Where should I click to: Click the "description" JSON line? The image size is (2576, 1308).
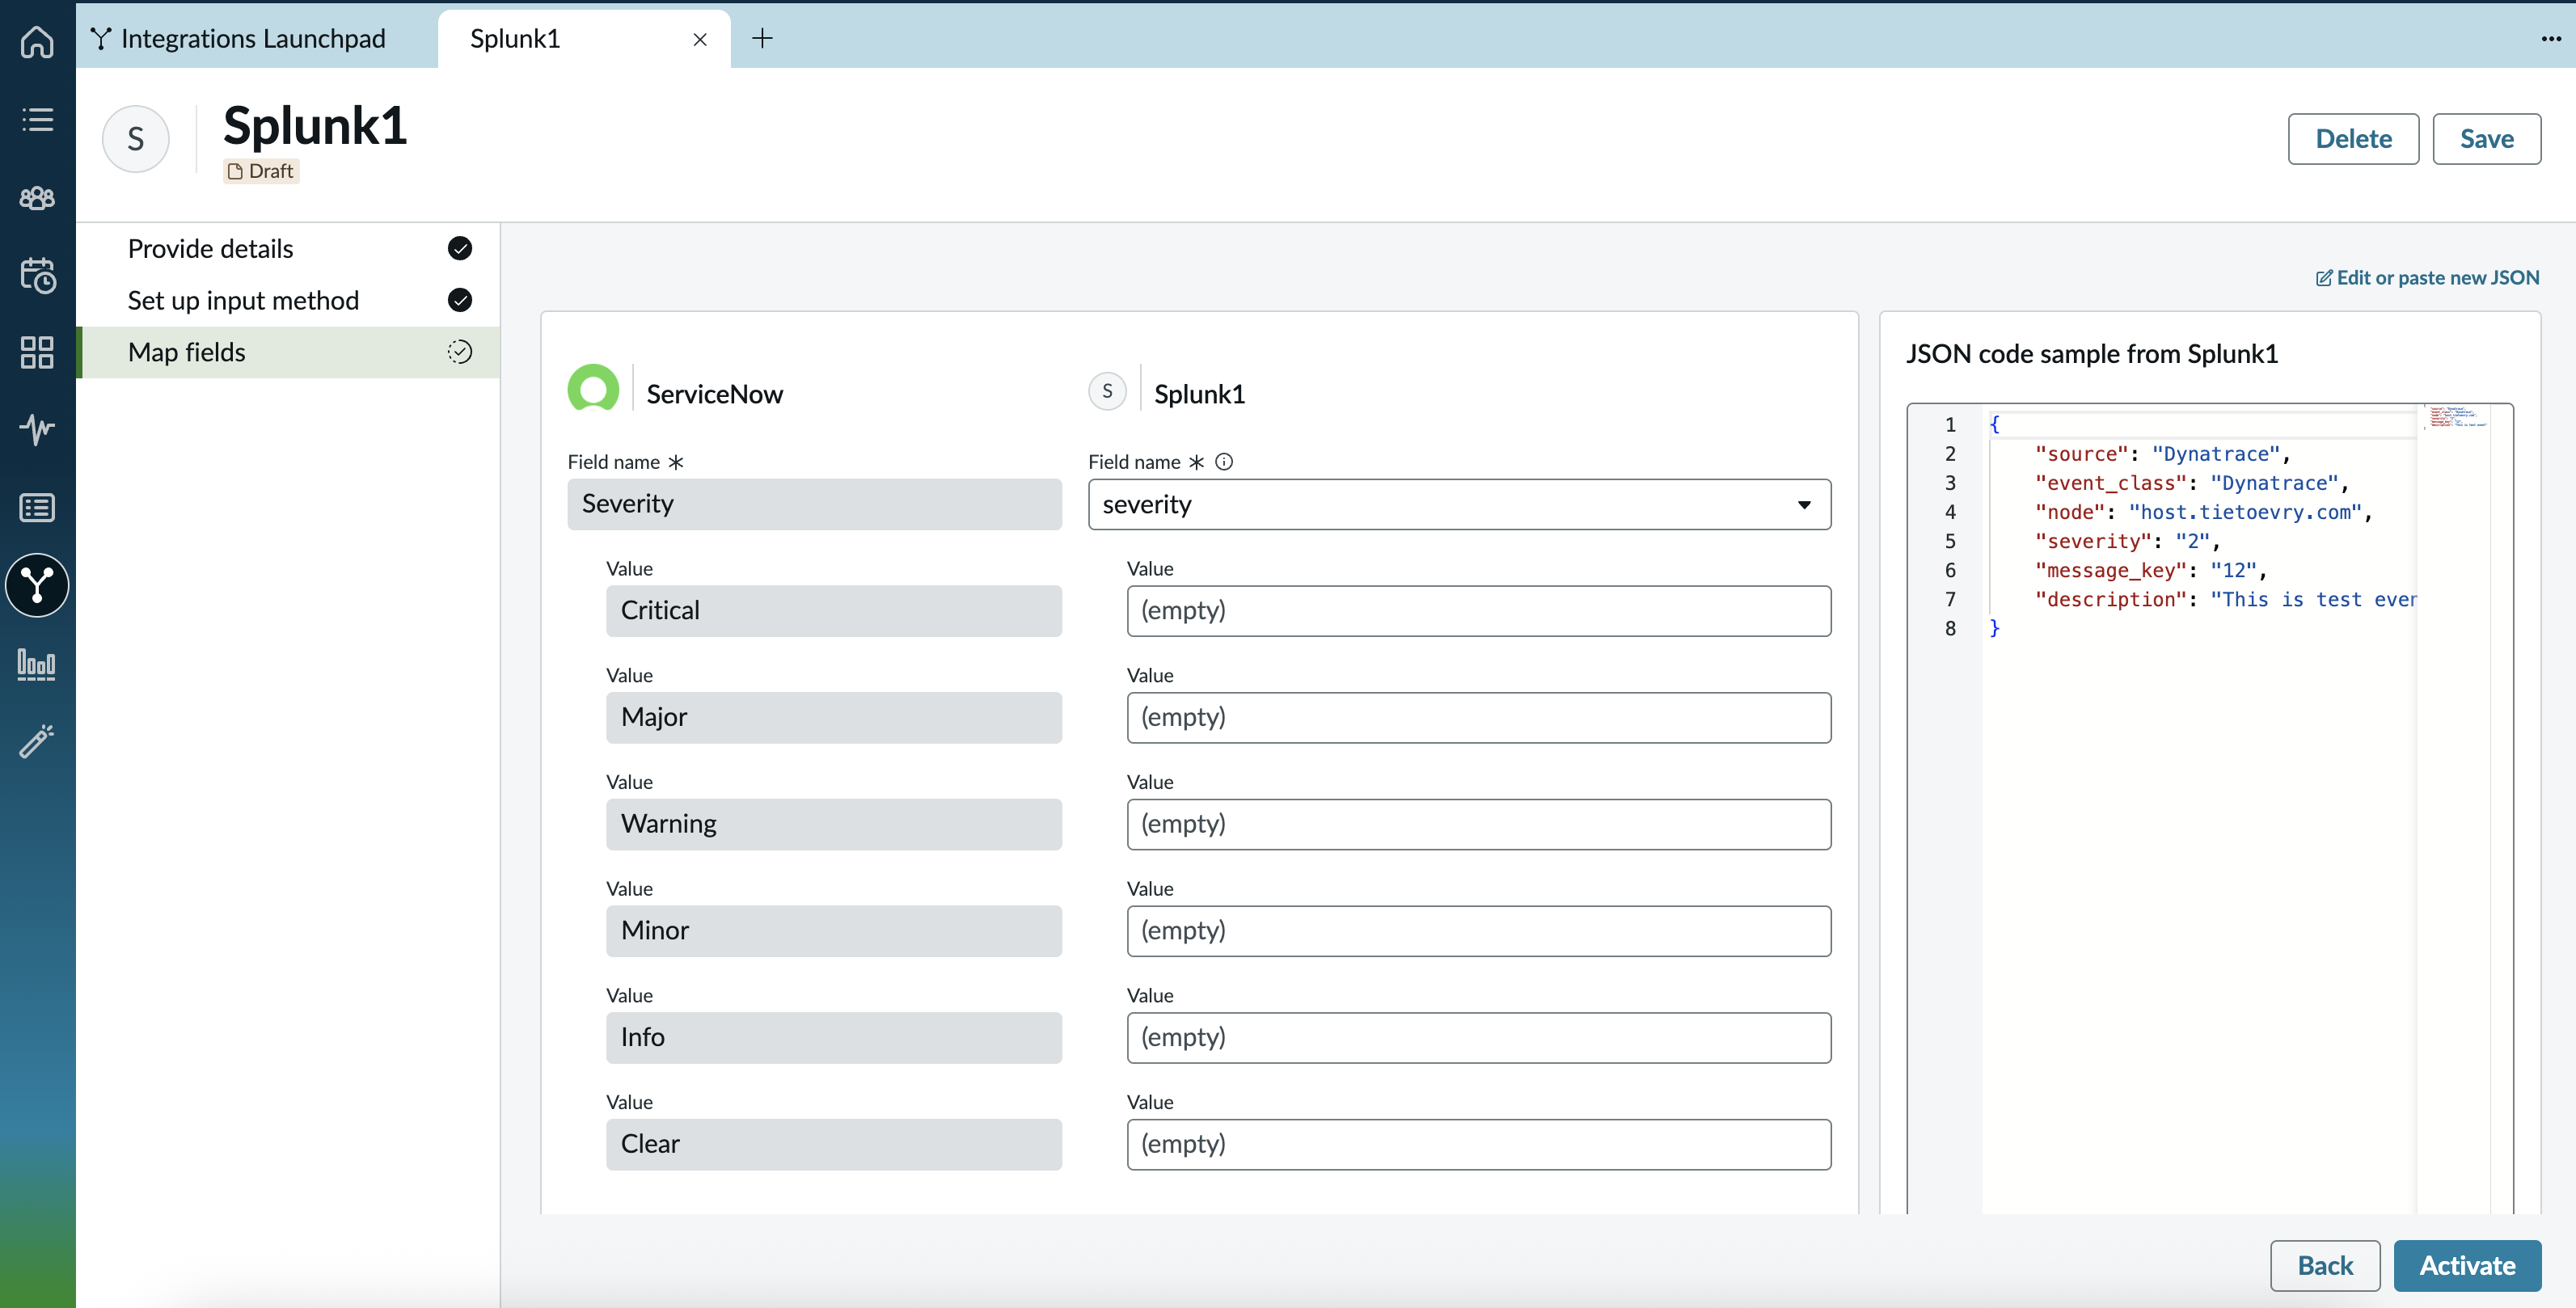coord(2225,599)
